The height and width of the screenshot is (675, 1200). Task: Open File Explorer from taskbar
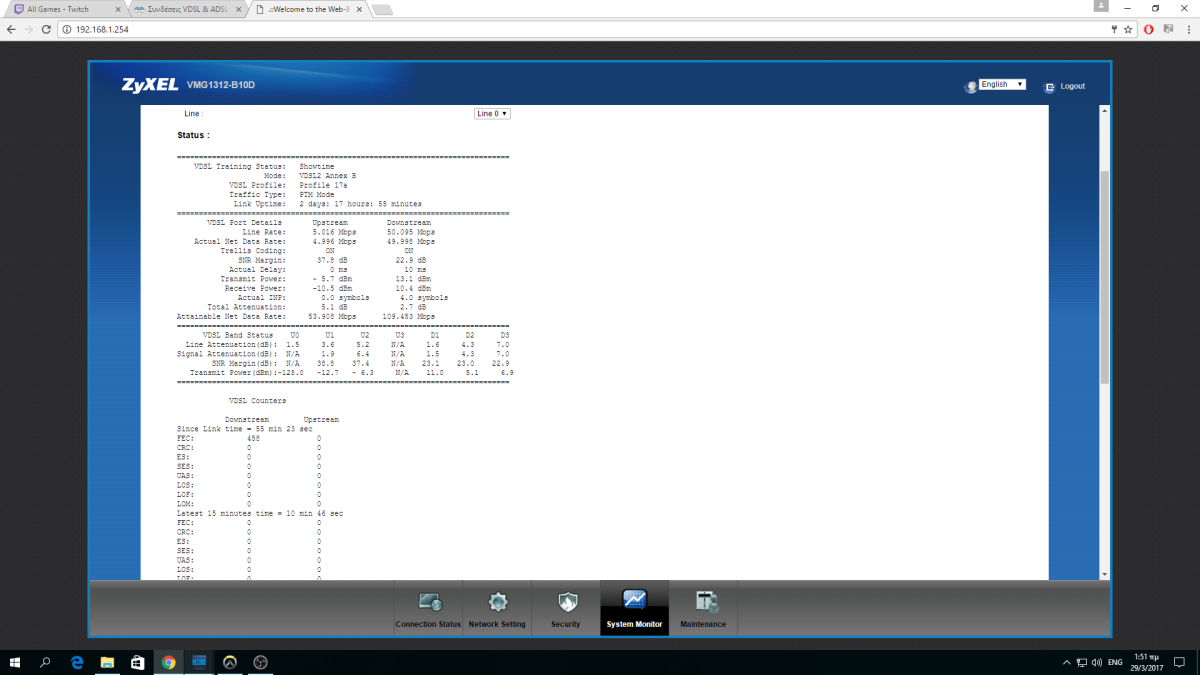tap(107, 662)
